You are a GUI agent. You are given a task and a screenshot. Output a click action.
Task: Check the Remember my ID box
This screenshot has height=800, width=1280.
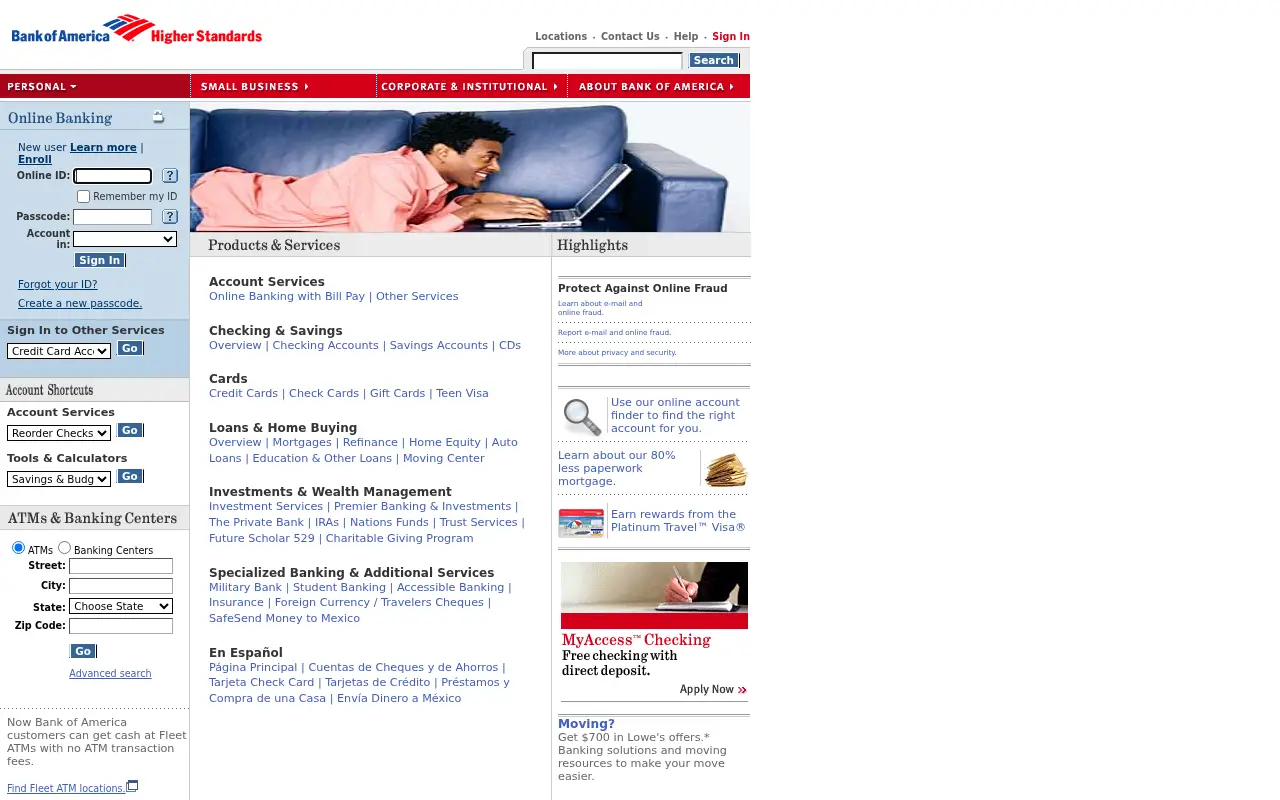(84, 197)
